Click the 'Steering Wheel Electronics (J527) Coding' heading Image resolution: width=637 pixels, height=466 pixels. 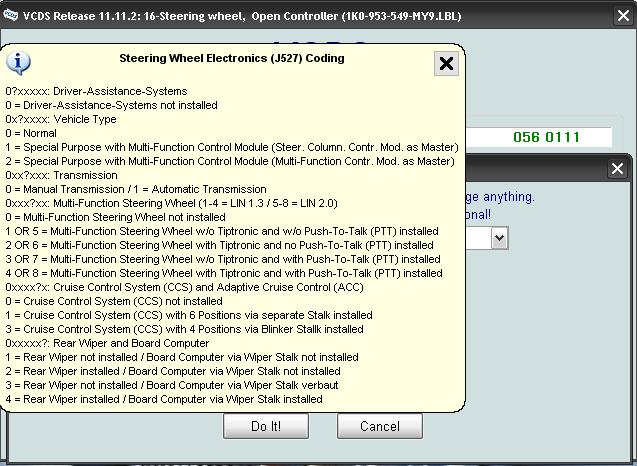[x=232, y=58]
